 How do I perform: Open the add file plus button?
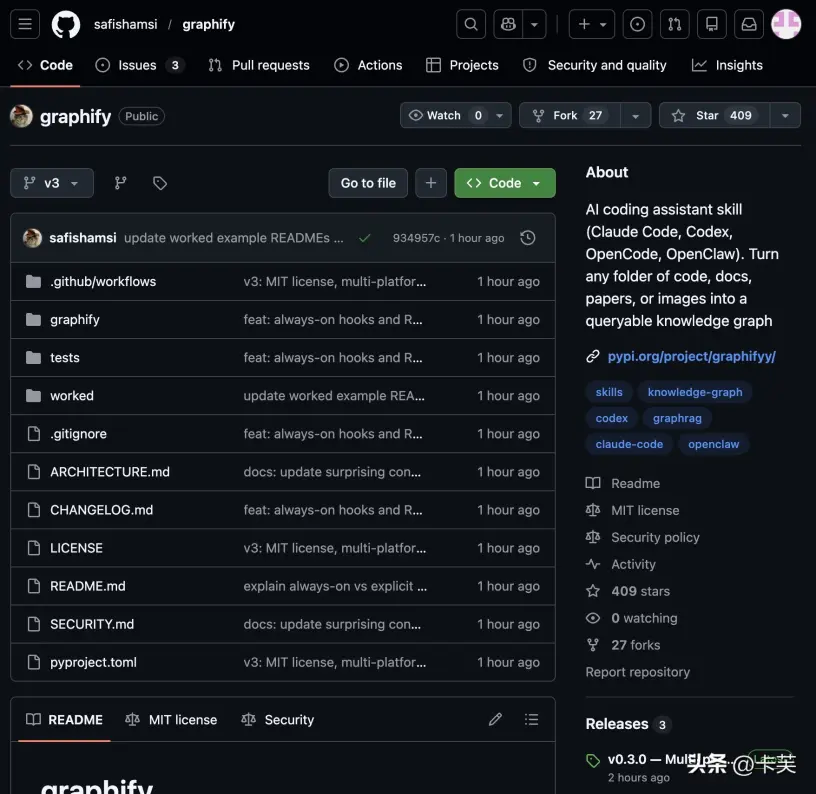(x=431, y=183)
